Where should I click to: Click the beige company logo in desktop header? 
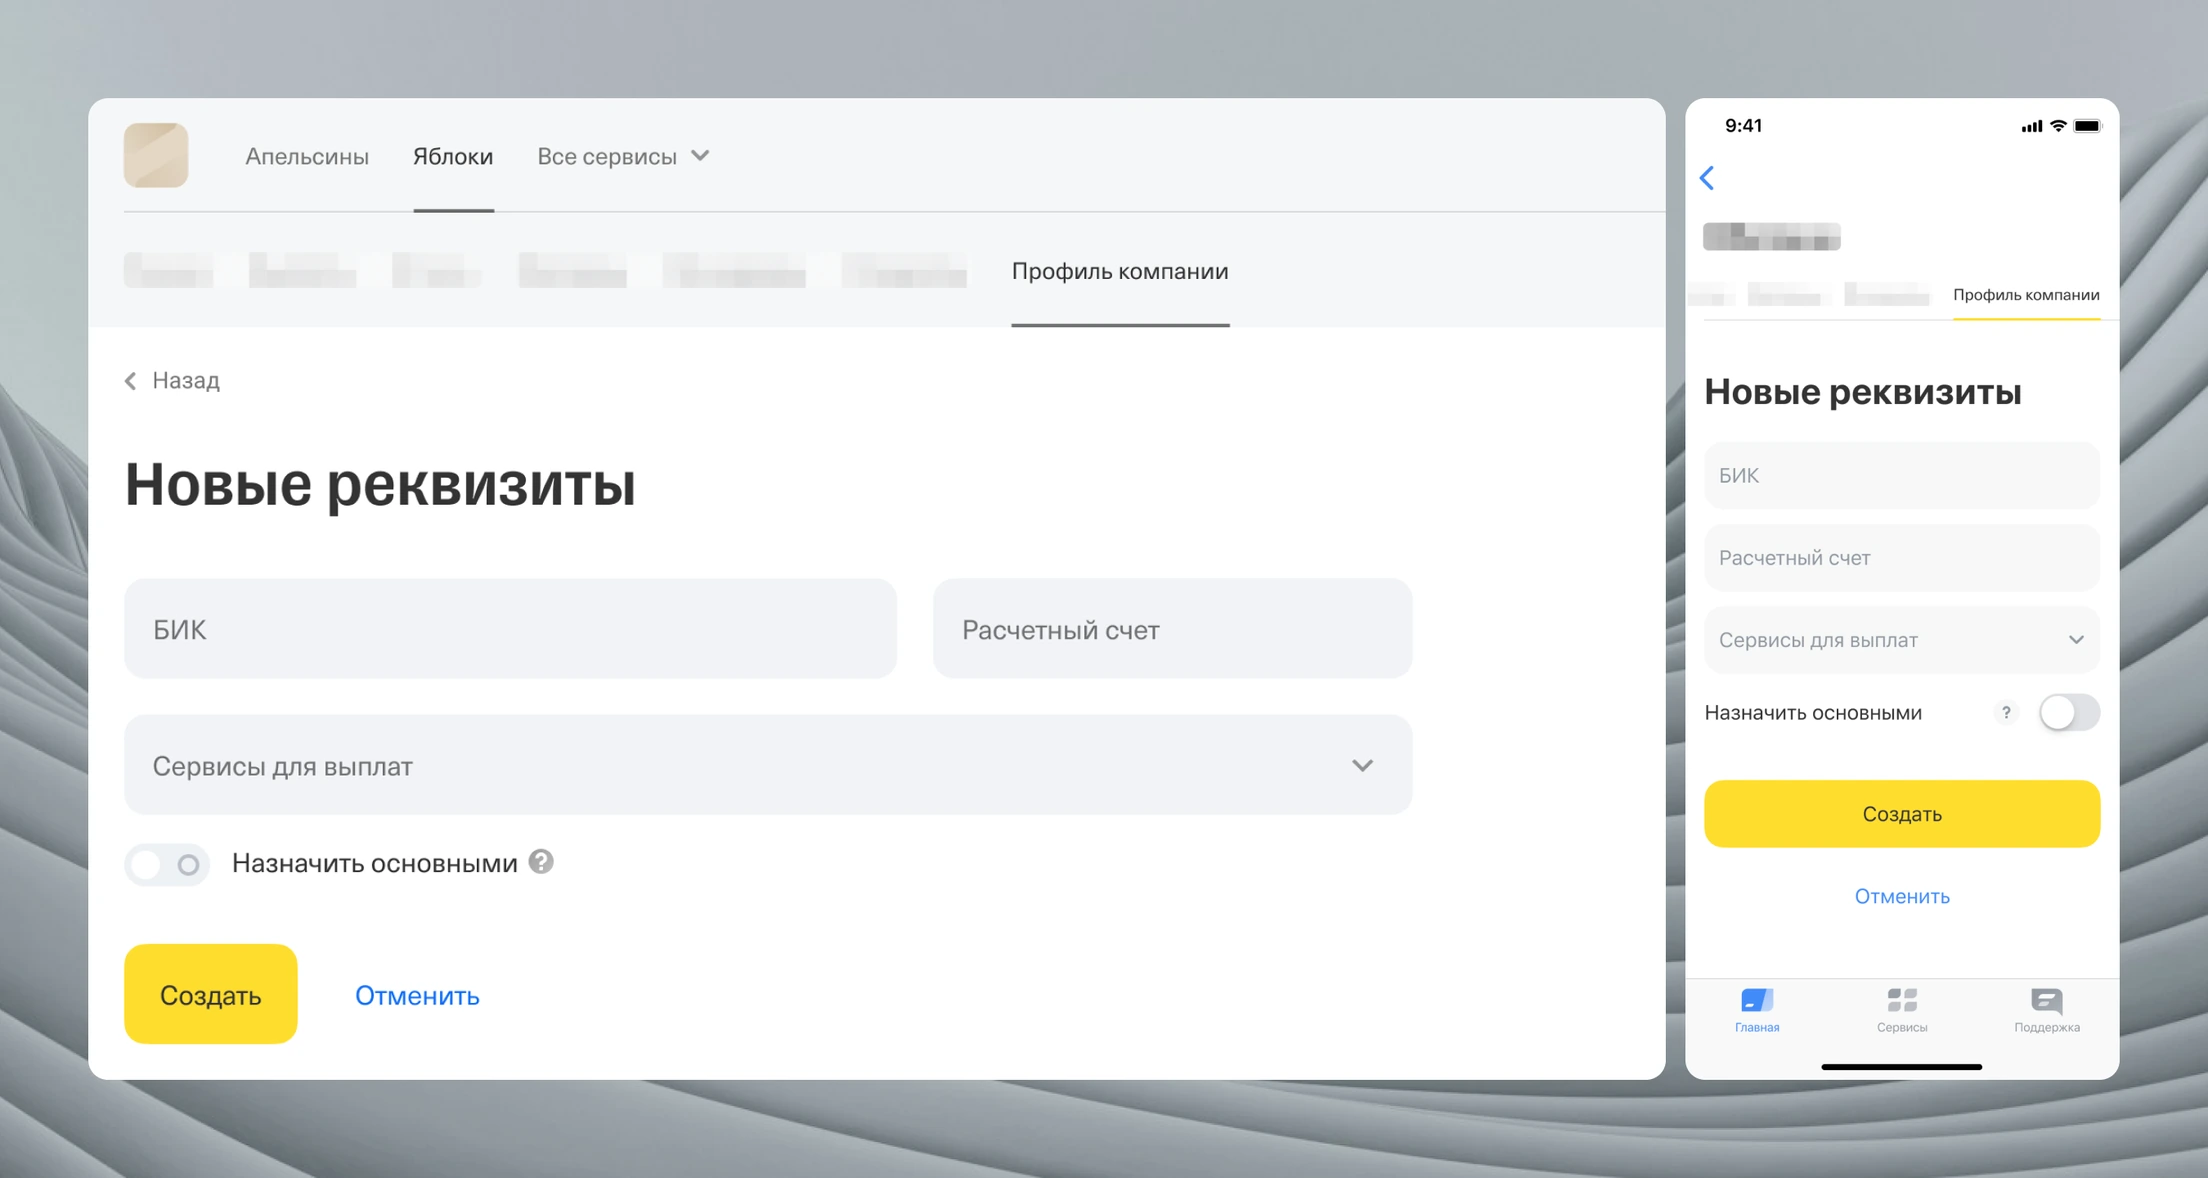click(156, 155)
